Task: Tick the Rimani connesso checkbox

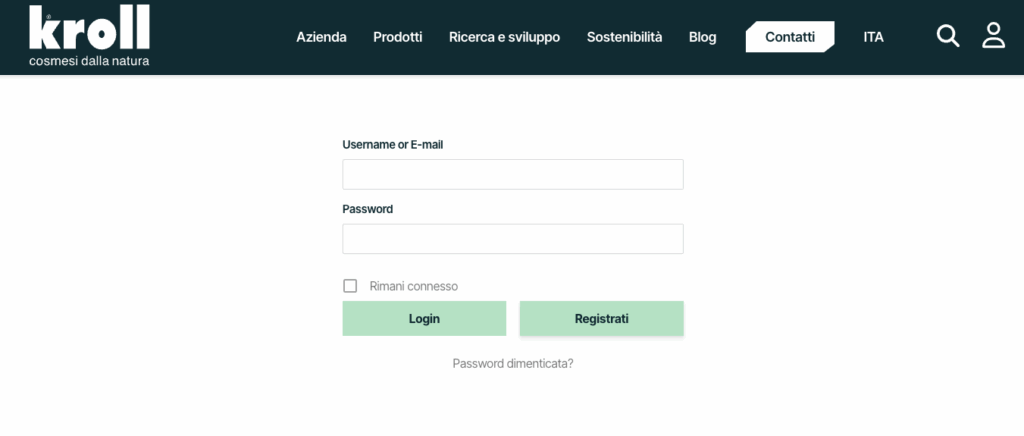Action: 350,286
